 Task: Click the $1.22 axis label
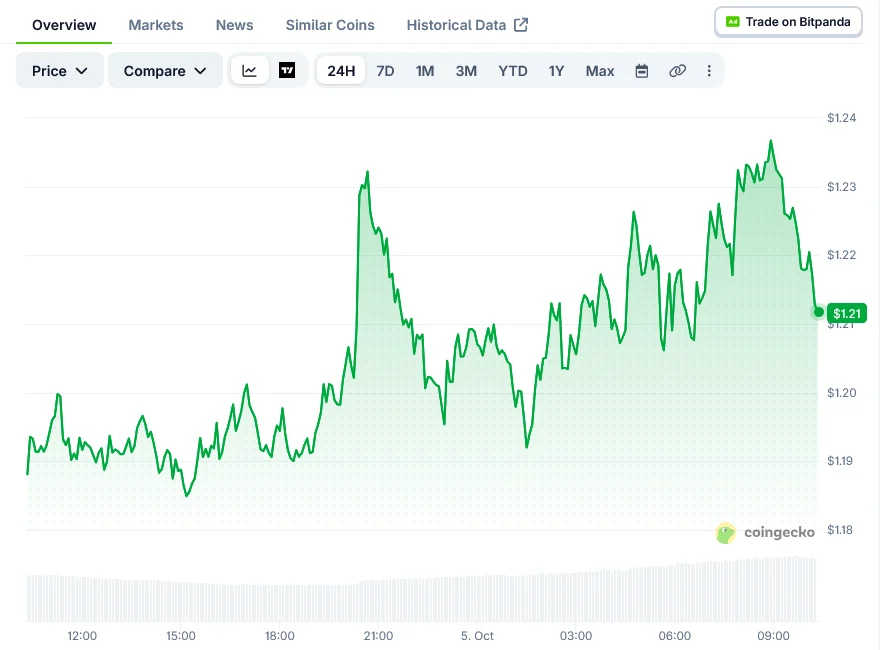(x=841, y=255)
